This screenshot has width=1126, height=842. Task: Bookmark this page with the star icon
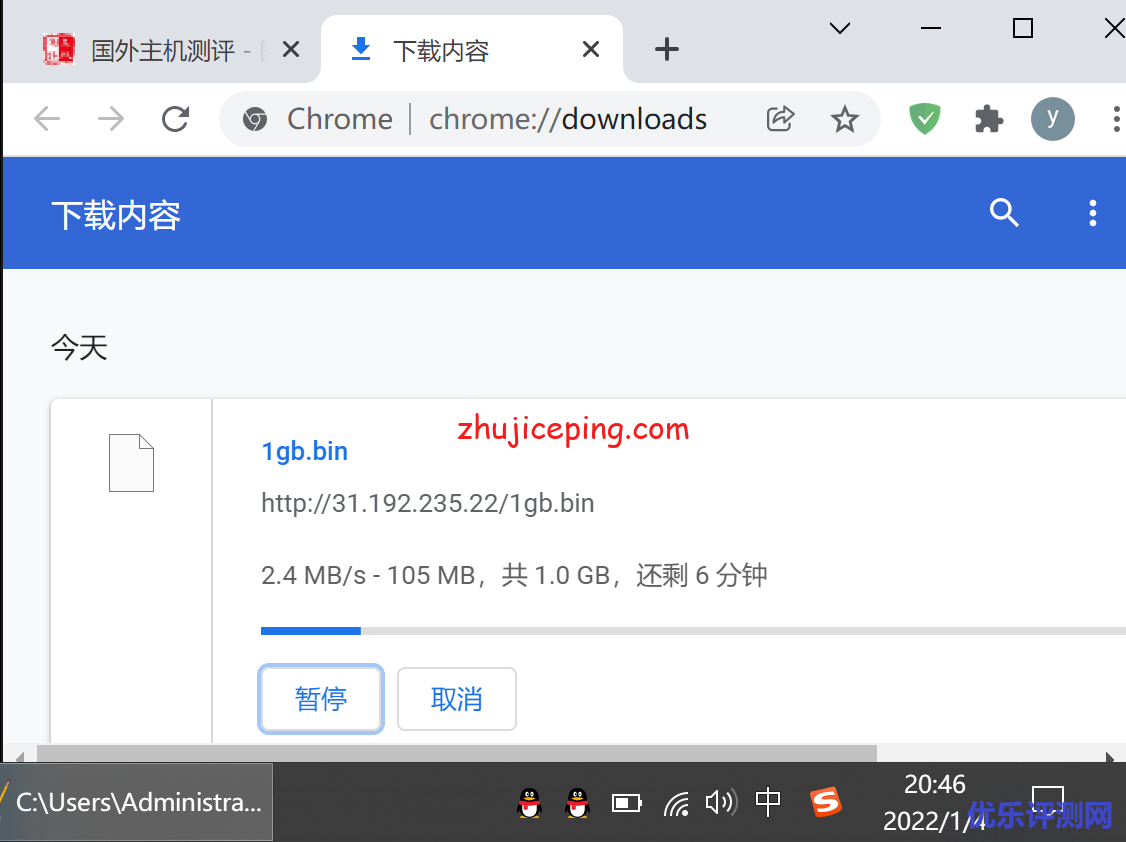(845, 120)
